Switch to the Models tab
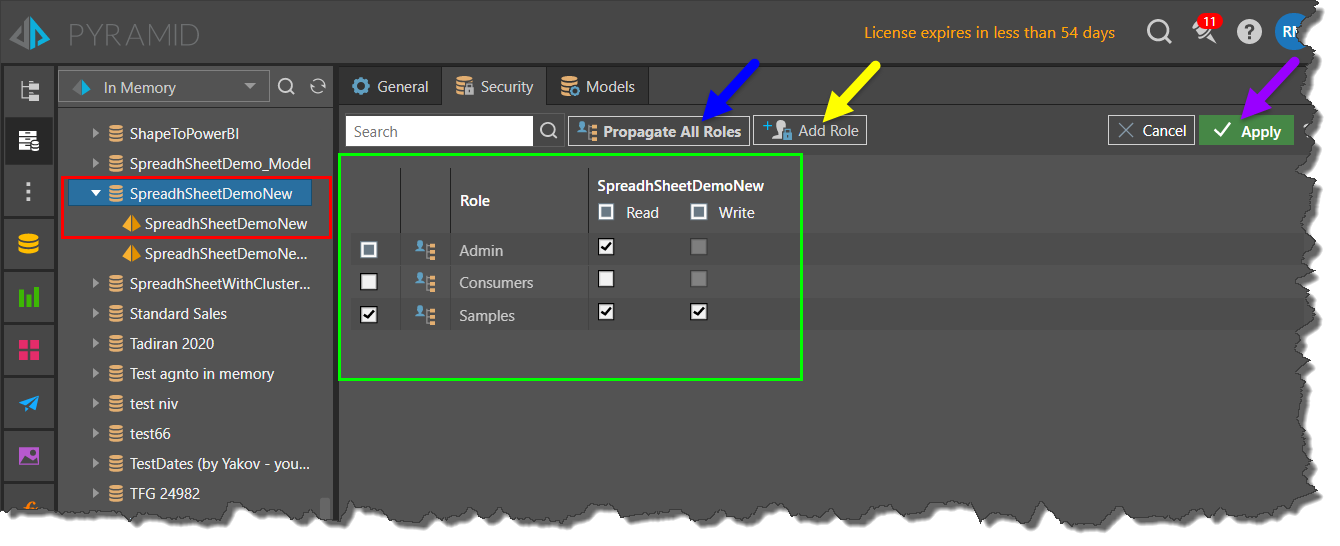 coord(598,87)
